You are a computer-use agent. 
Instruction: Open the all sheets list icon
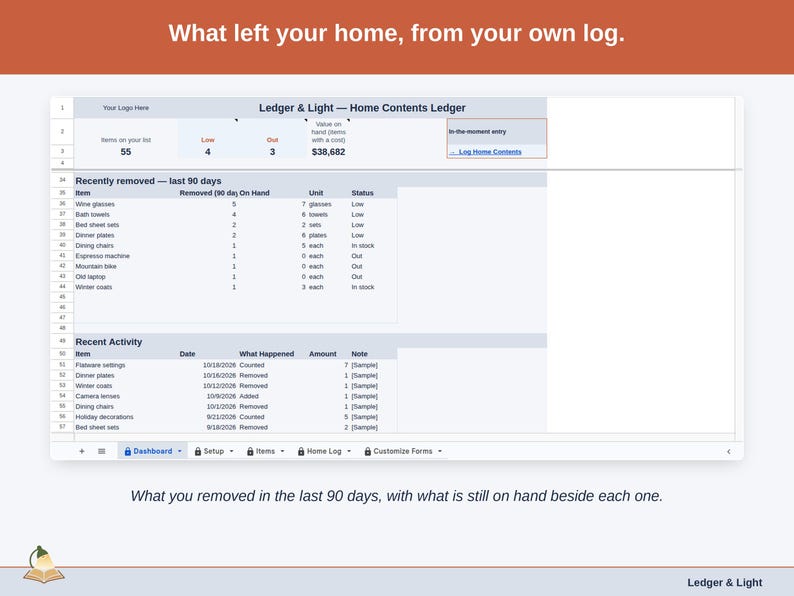pos(102,451)
